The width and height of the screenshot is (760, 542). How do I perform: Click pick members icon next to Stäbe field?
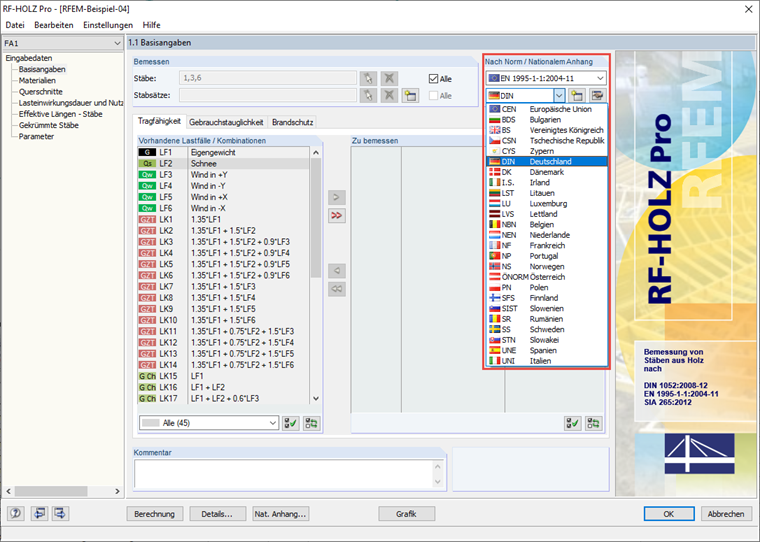[368, 79]
